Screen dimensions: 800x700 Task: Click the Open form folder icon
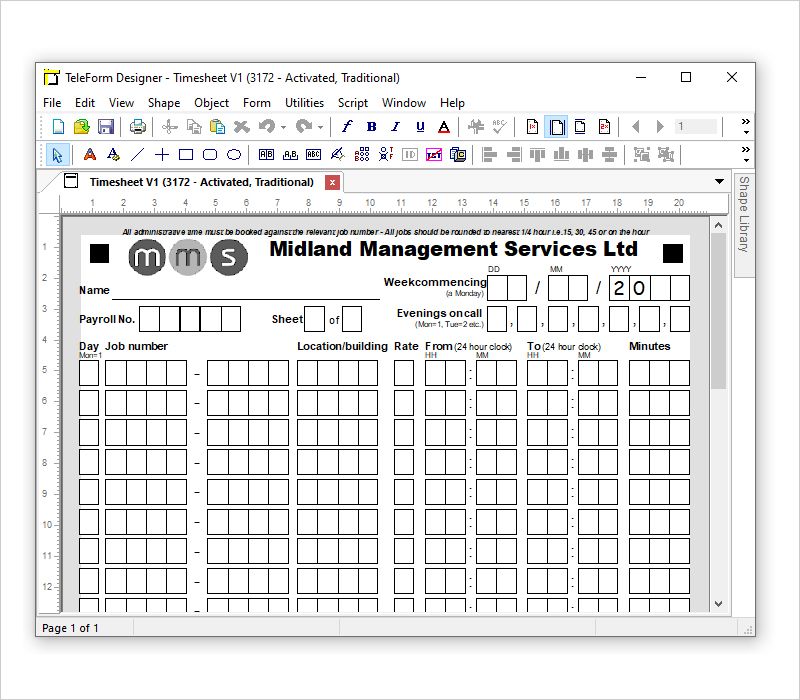tap(82, 127)
